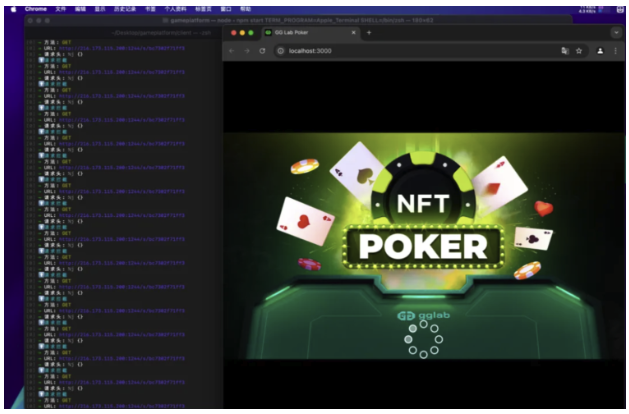This screenshot has width=629, height=414.
Task: Open the 文件 menu in menu bar
Action: (61, 8)
